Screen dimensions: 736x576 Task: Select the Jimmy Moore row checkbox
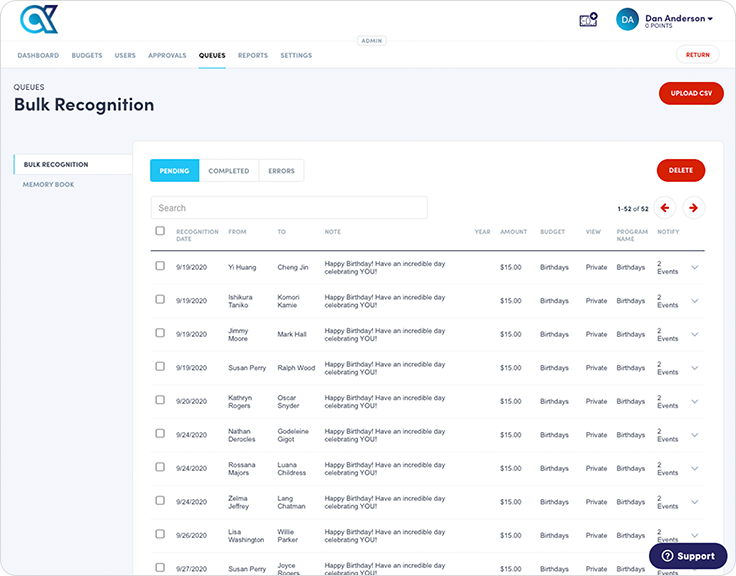pyautogui.click(x=160, y=333)
